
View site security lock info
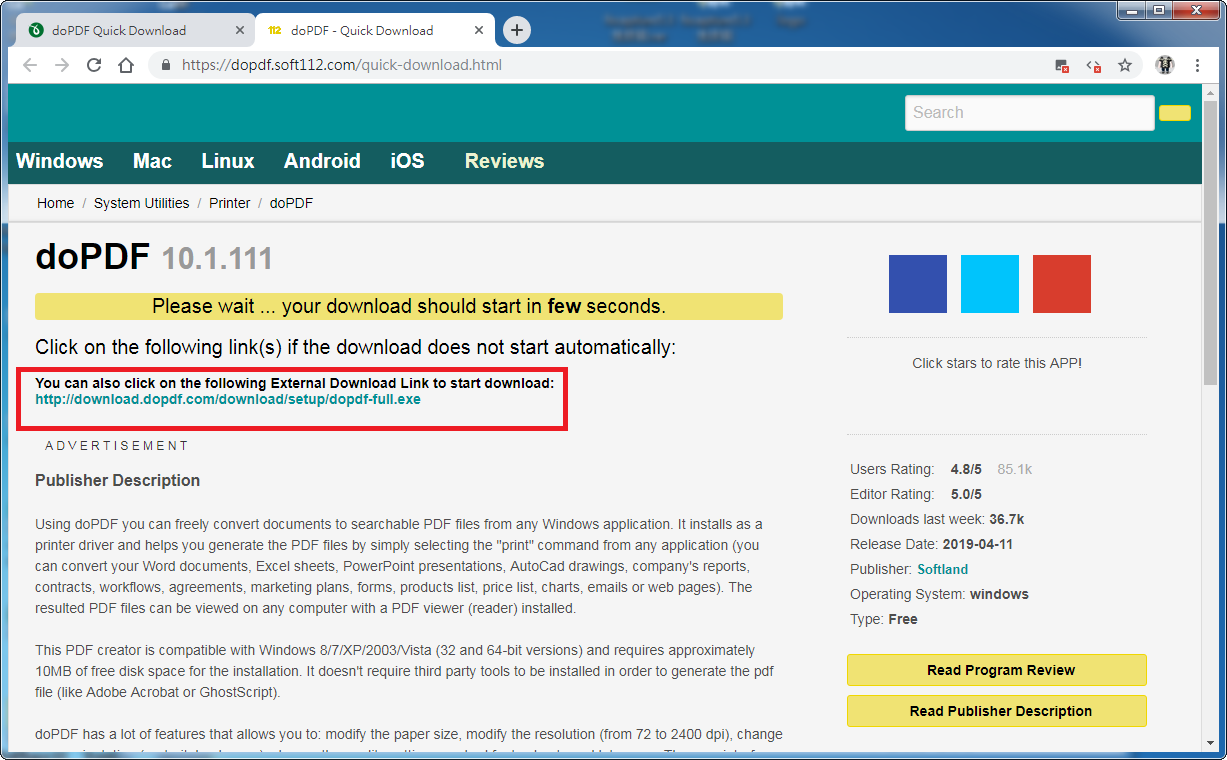click(166, 65)
